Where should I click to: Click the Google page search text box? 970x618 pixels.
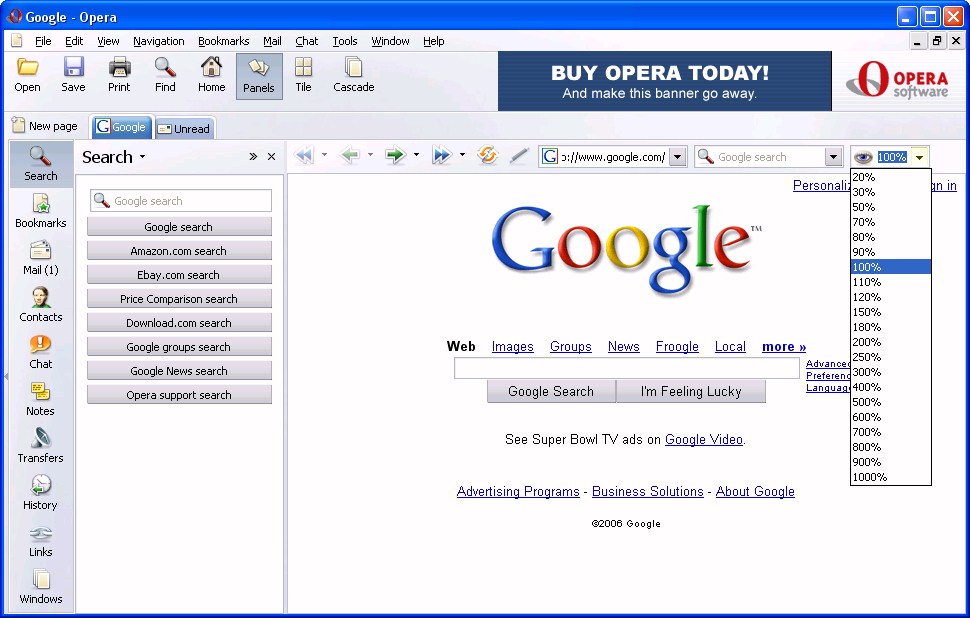point(627,368)
